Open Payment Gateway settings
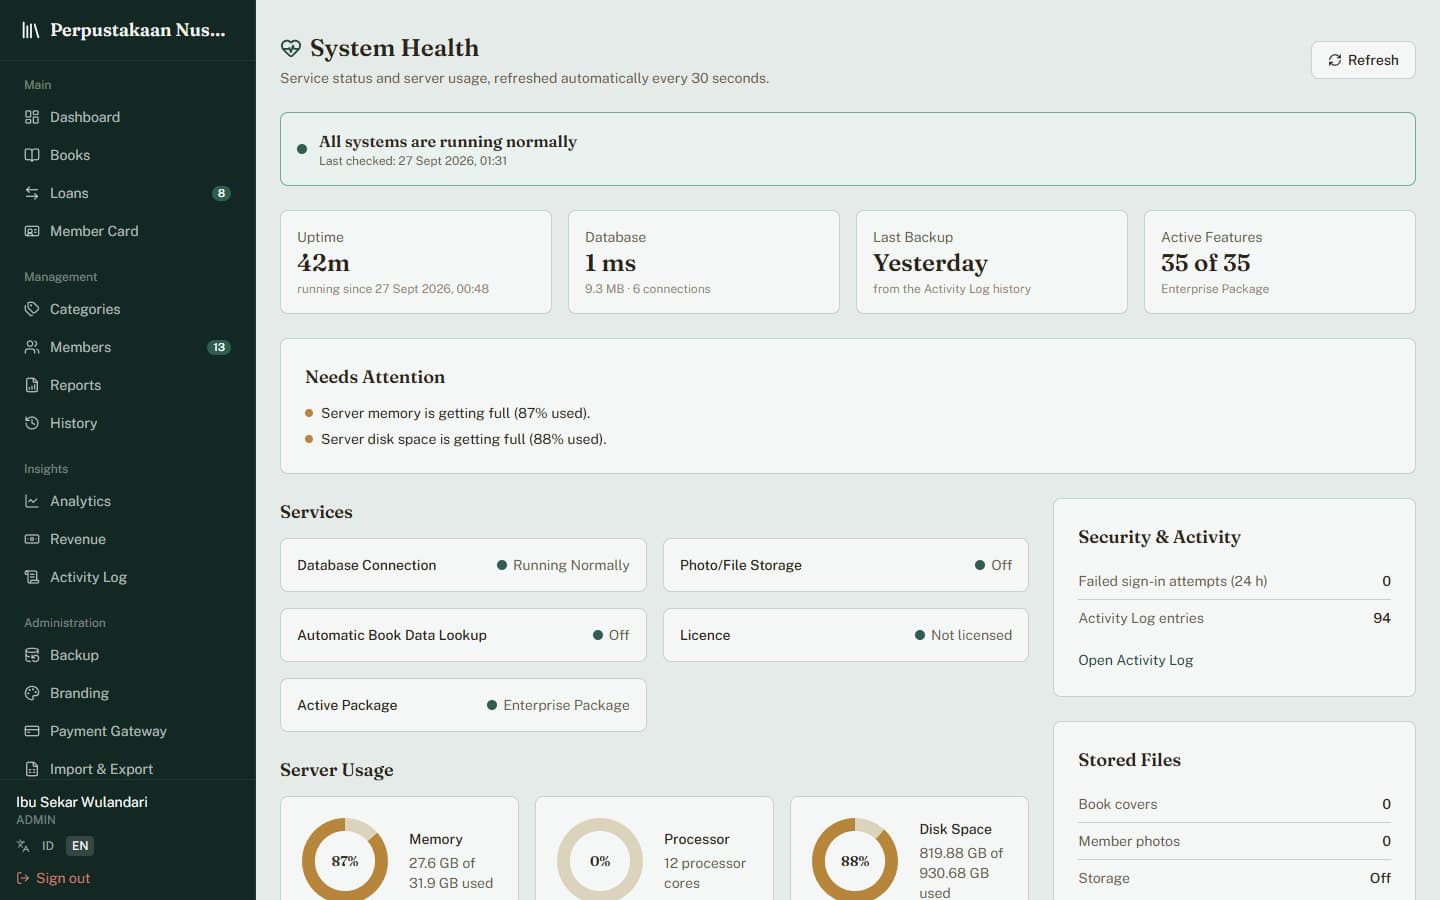Image resolution: width=1440 pixels, height=900 pixels. point(128,731)
